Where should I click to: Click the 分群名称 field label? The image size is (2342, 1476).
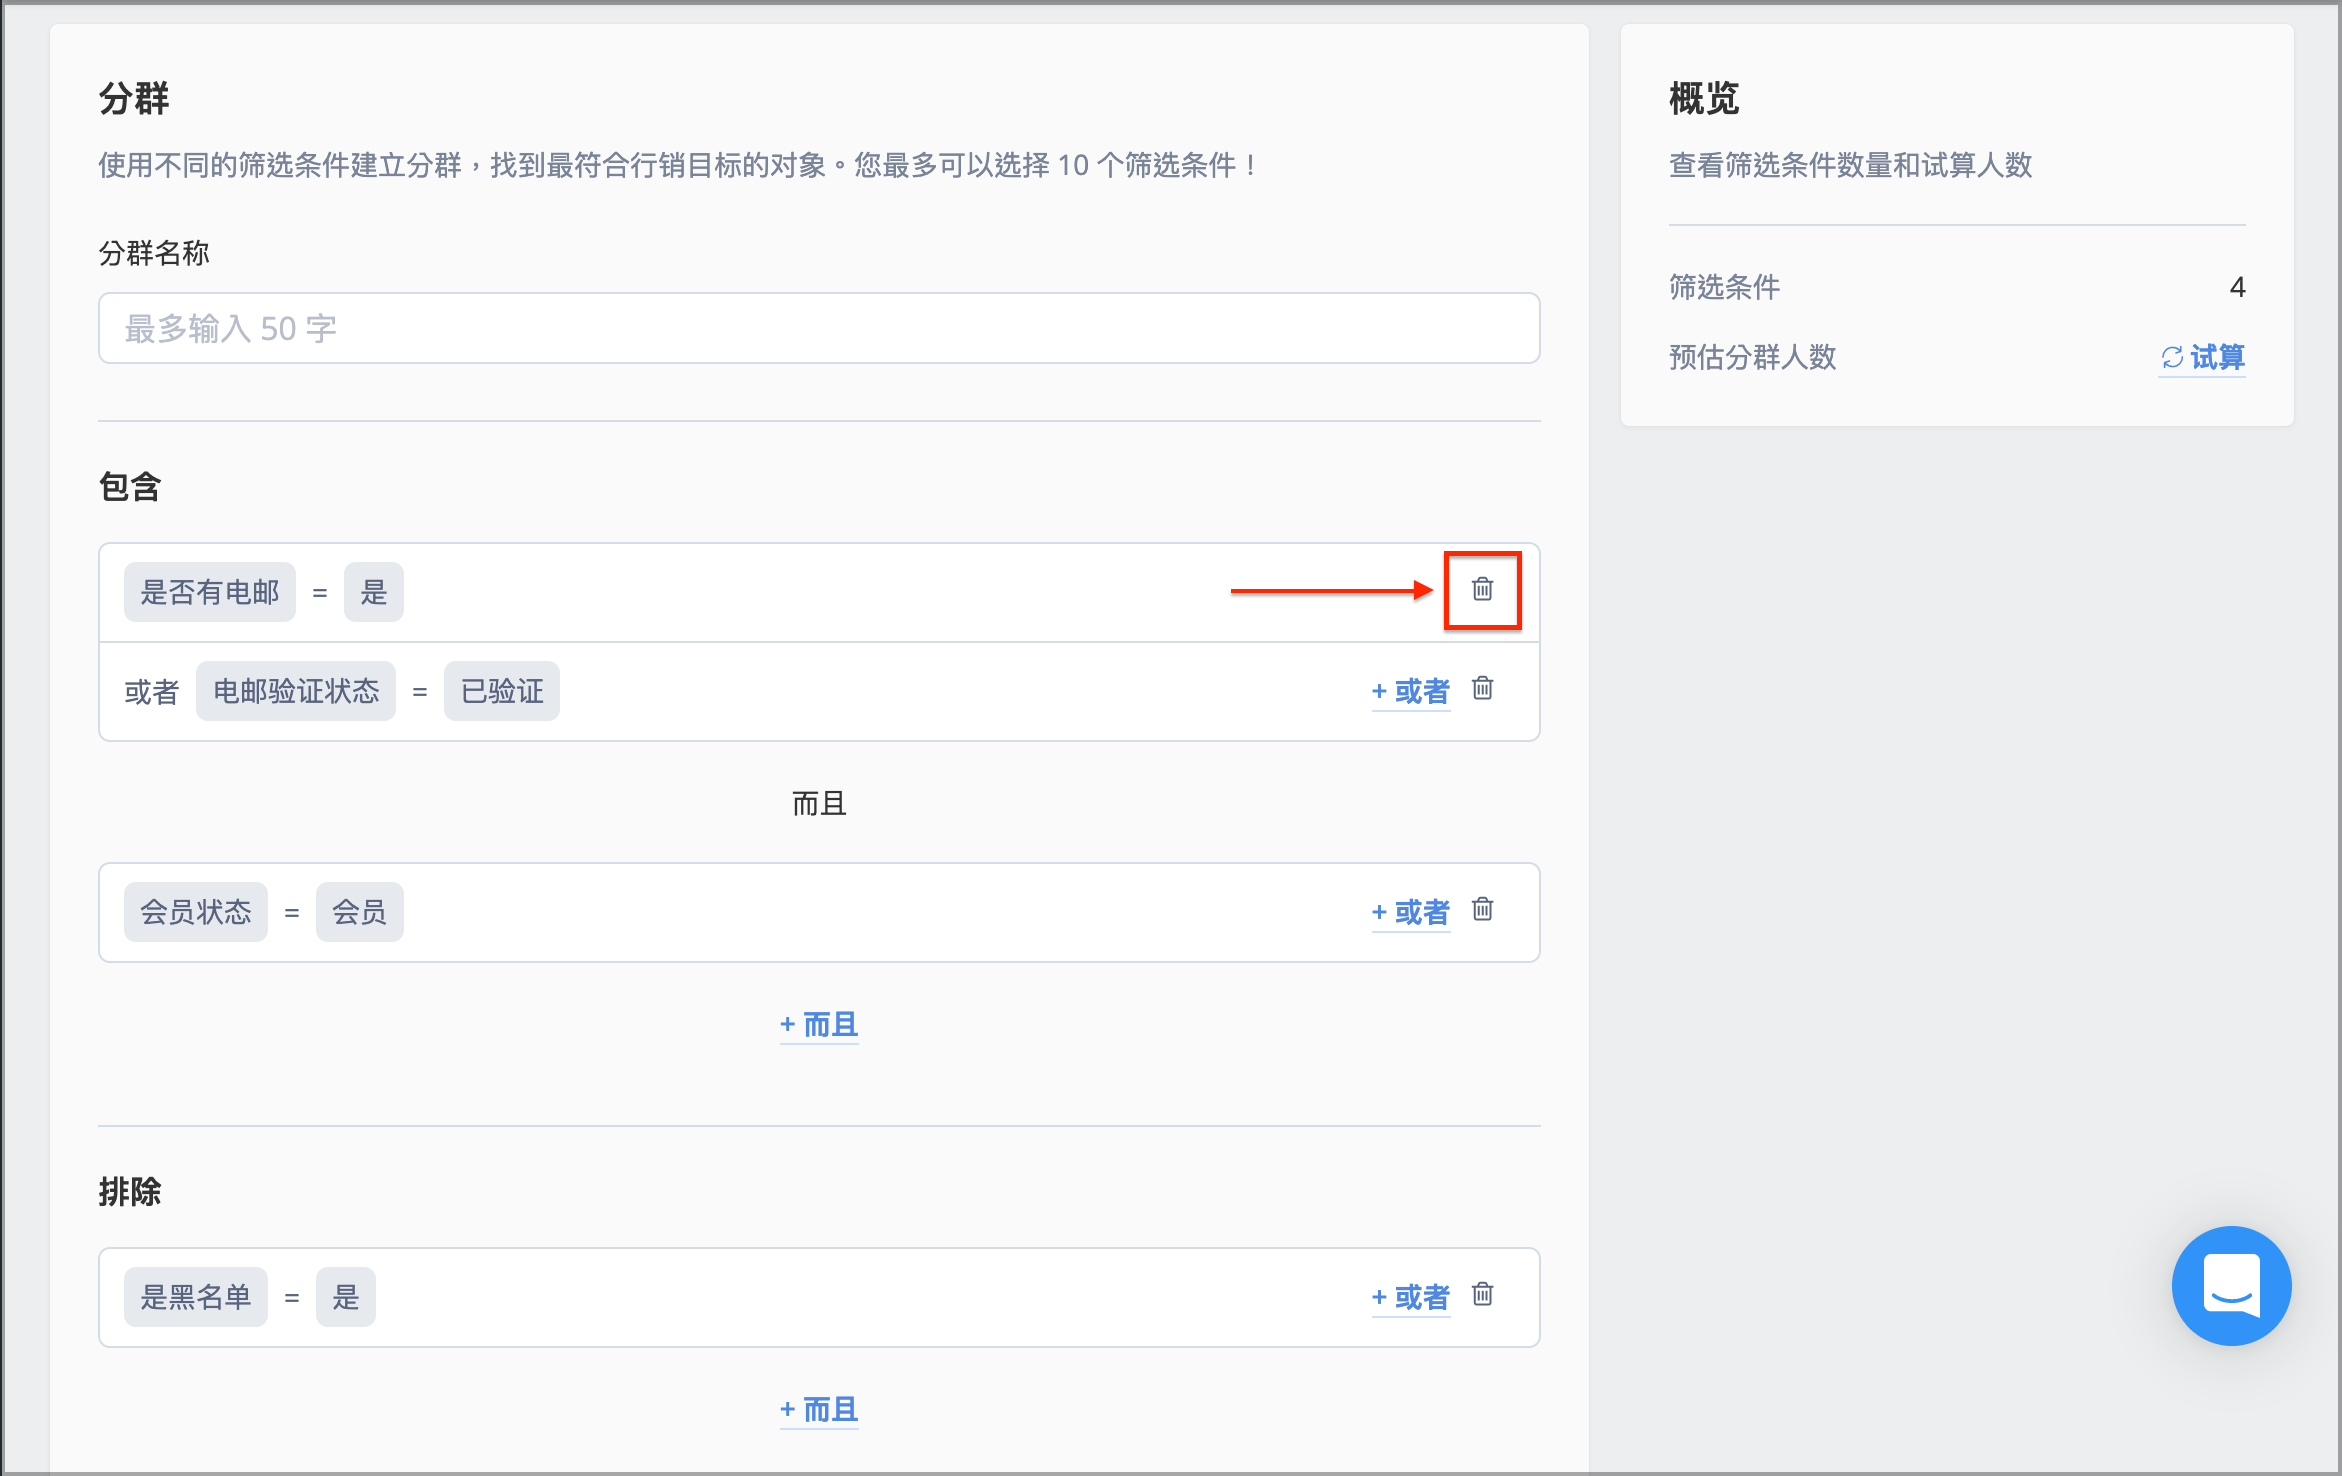point(154,253)
